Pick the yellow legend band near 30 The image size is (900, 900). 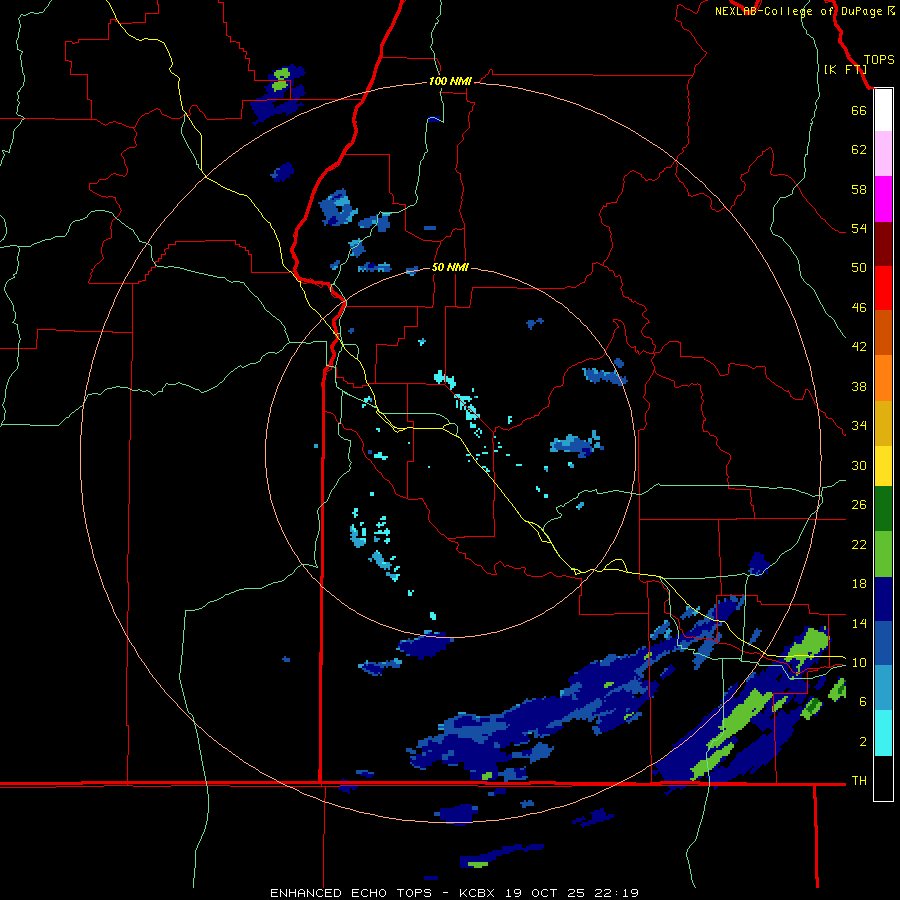(x=883, y=466)
